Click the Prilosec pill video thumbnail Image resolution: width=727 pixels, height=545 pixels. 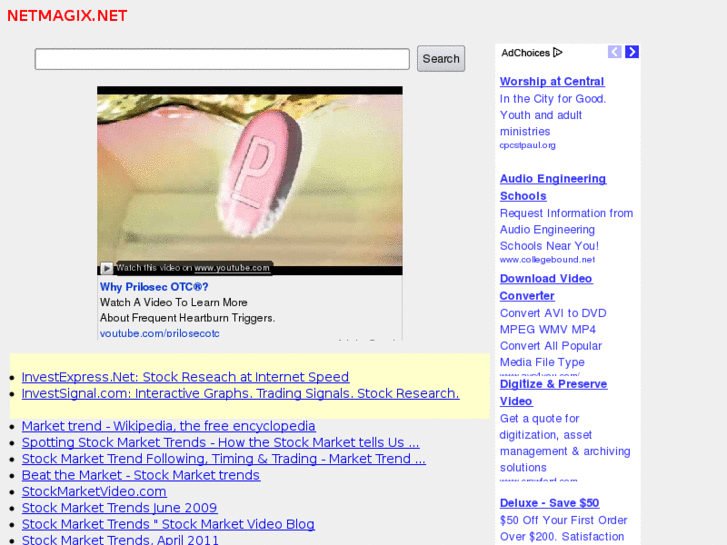point(250,180)
